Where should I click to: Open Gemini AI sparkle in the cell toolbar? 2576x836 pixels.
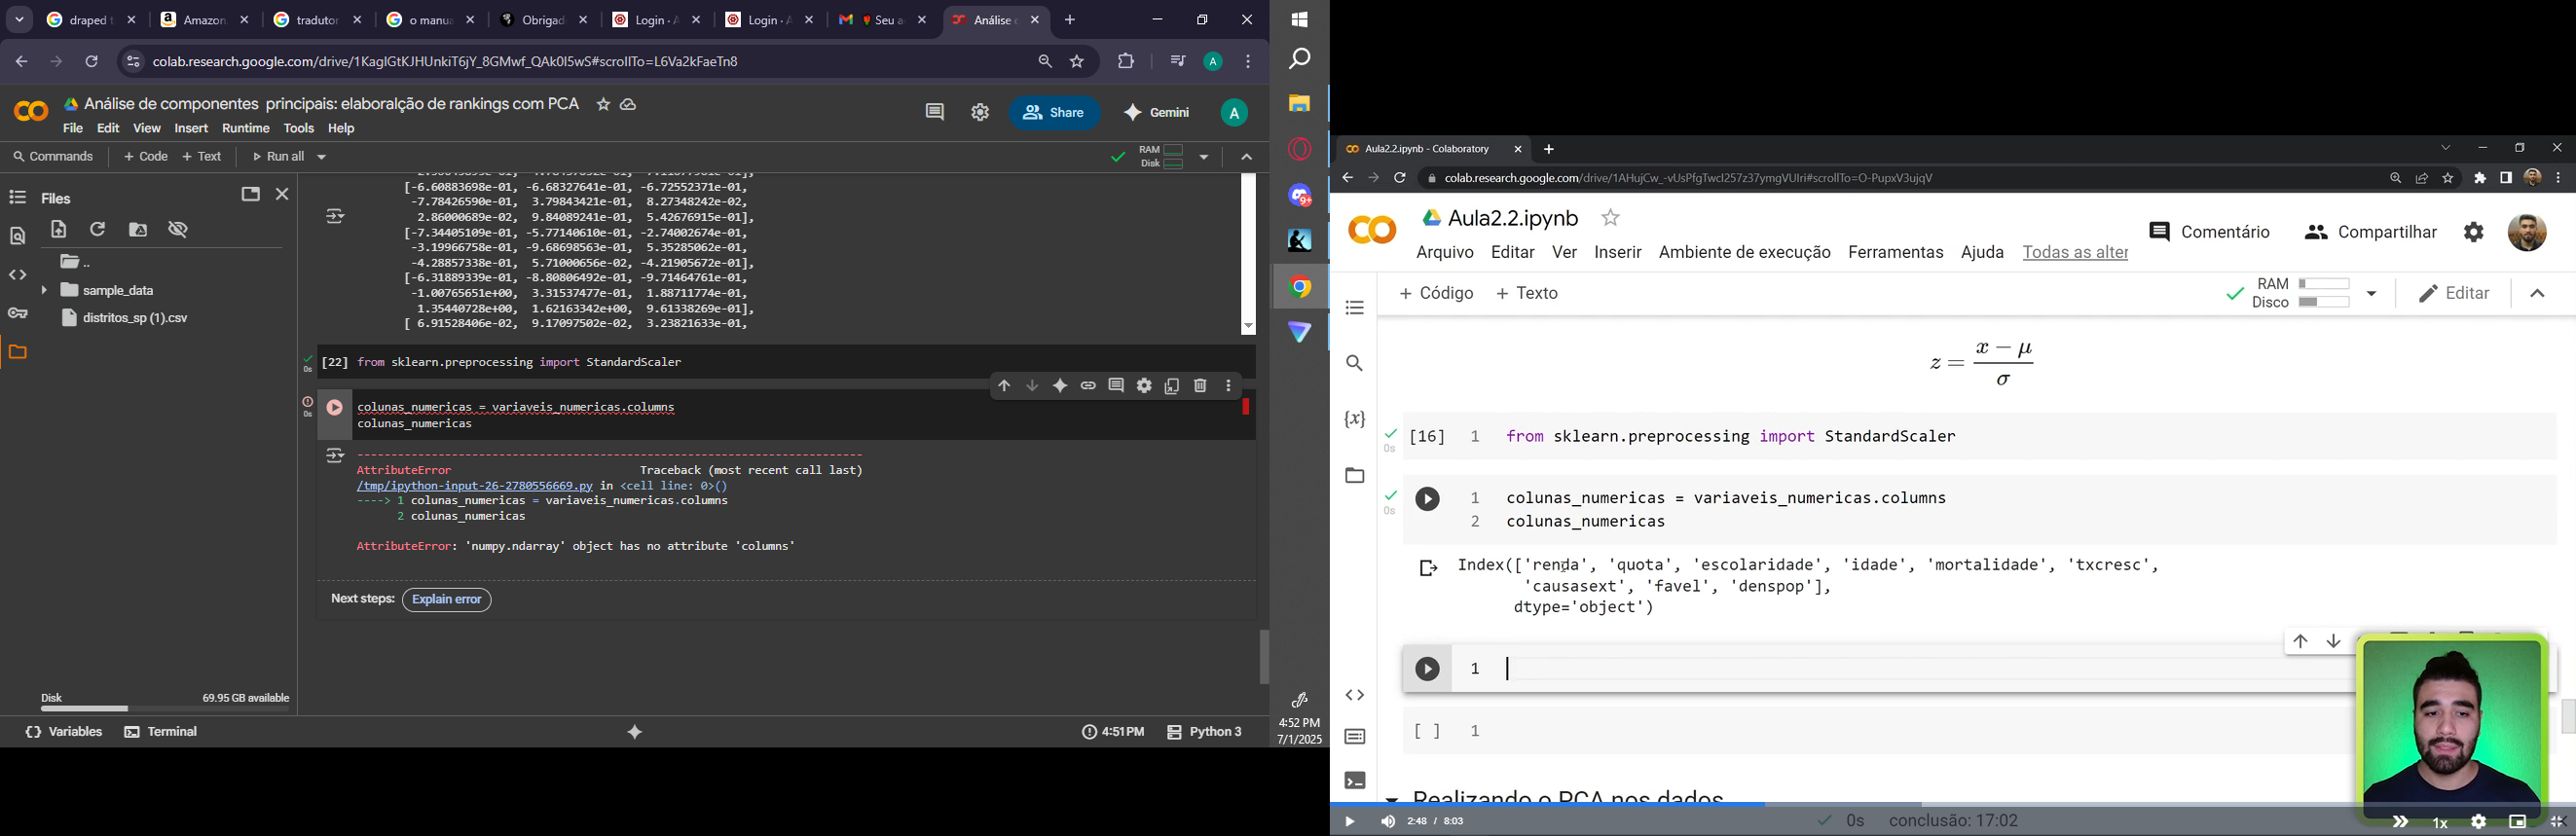[x=1060, y=386]
